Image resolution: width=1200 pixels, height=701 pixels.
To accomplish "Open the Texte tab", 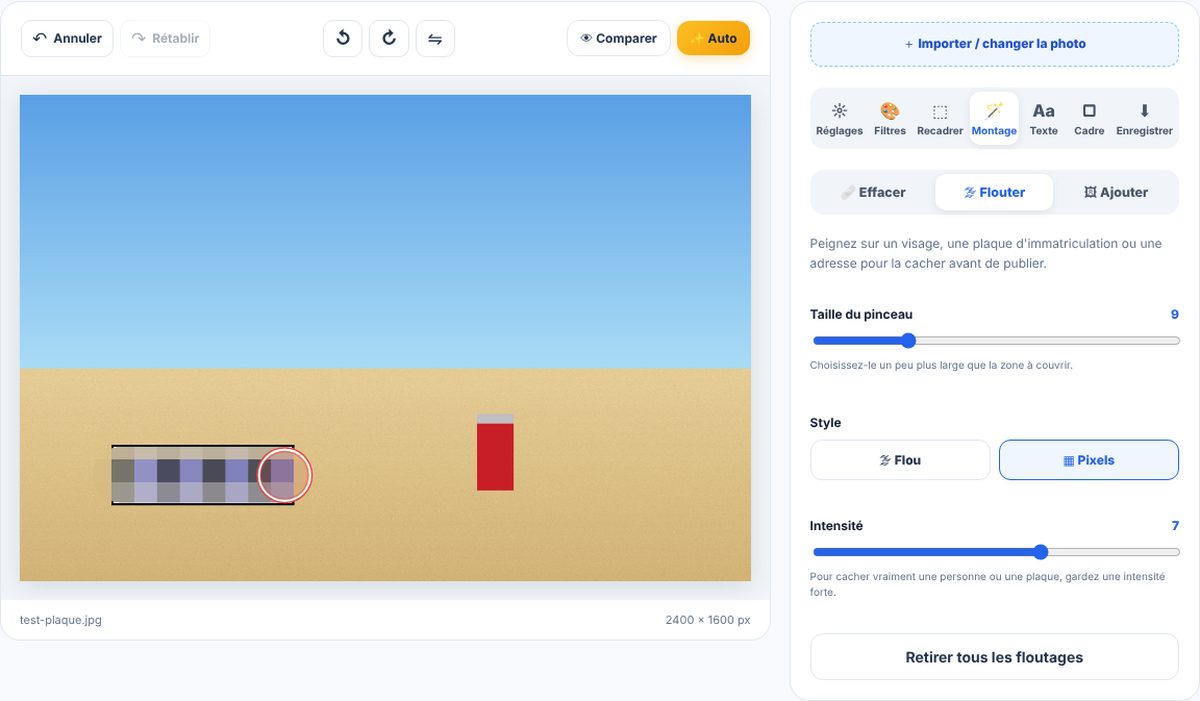I will tap(1044, 120).
